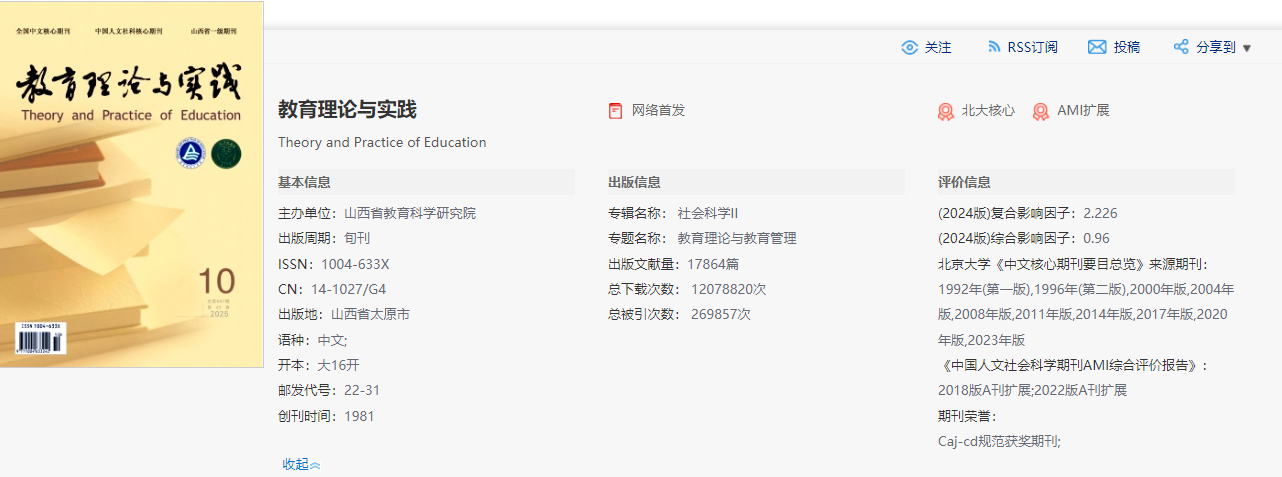Click the 开本 大16开 row
This screenshot has width=1282, height=477.
pos(320,365)
